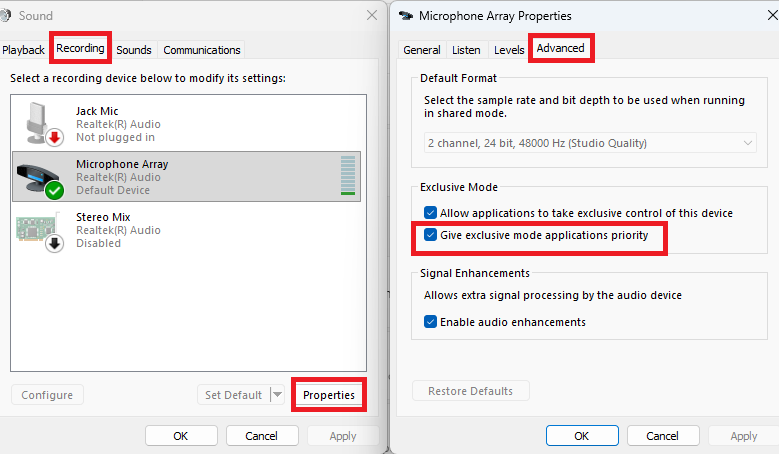Uncheck Enable audio enhancements

pos(430,321)
